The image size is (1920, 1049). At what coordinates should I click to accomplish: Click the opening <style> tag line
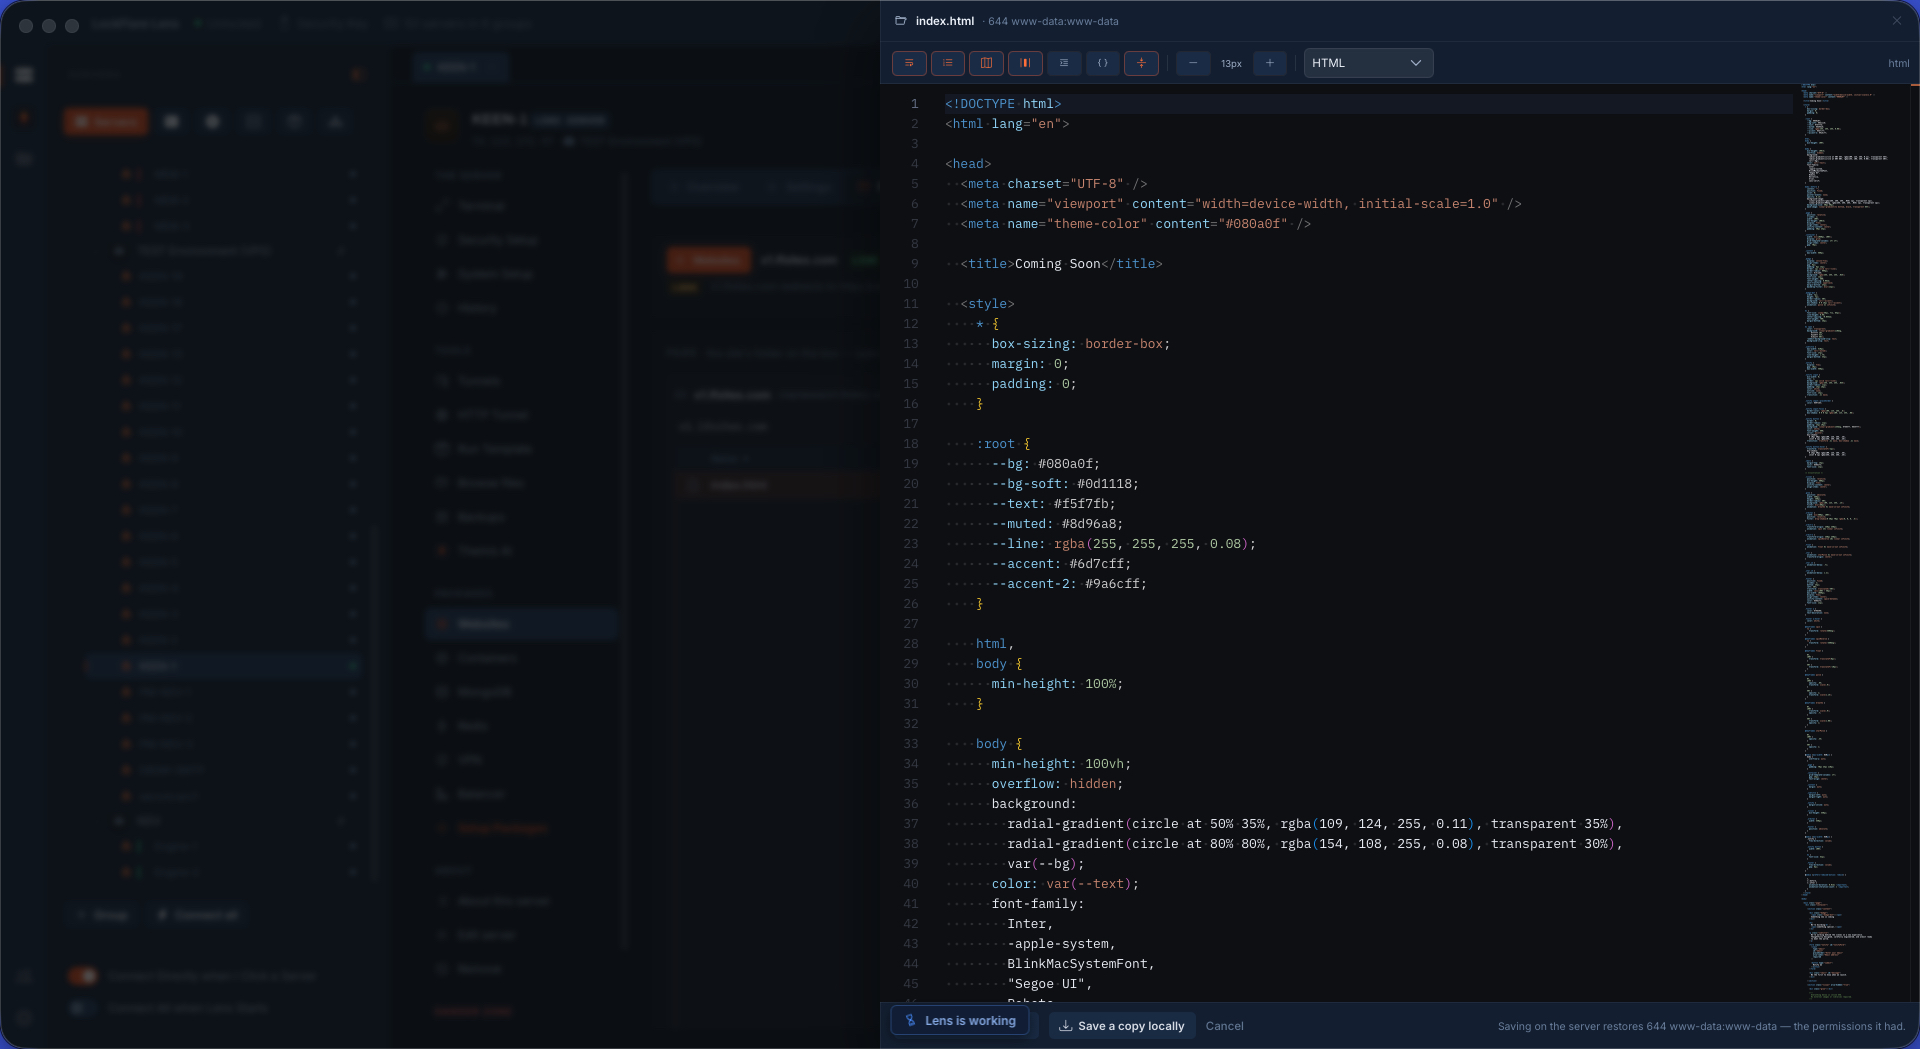point(987,304)
